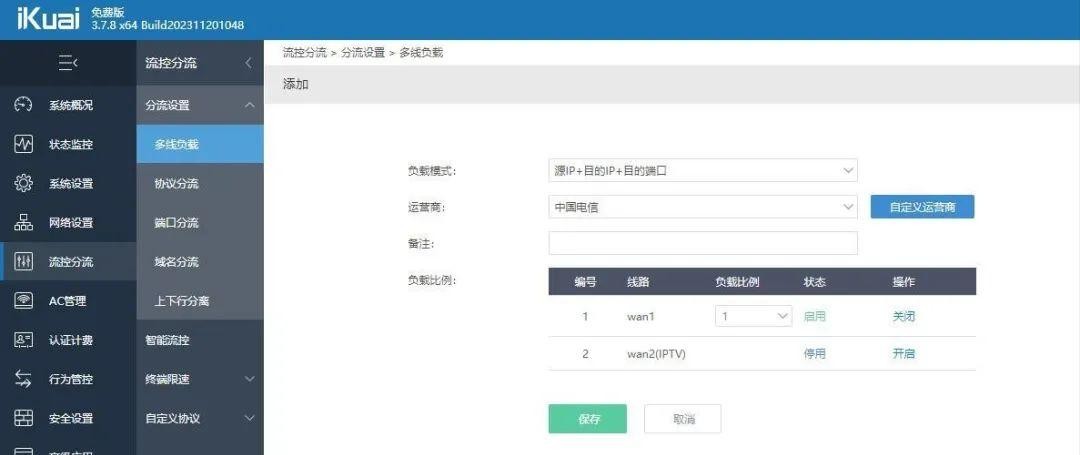The width and height of the screenshot is (1080, 455).
Task: Open 行为管控 arrows icon
Action: click(x=24, y=379)
